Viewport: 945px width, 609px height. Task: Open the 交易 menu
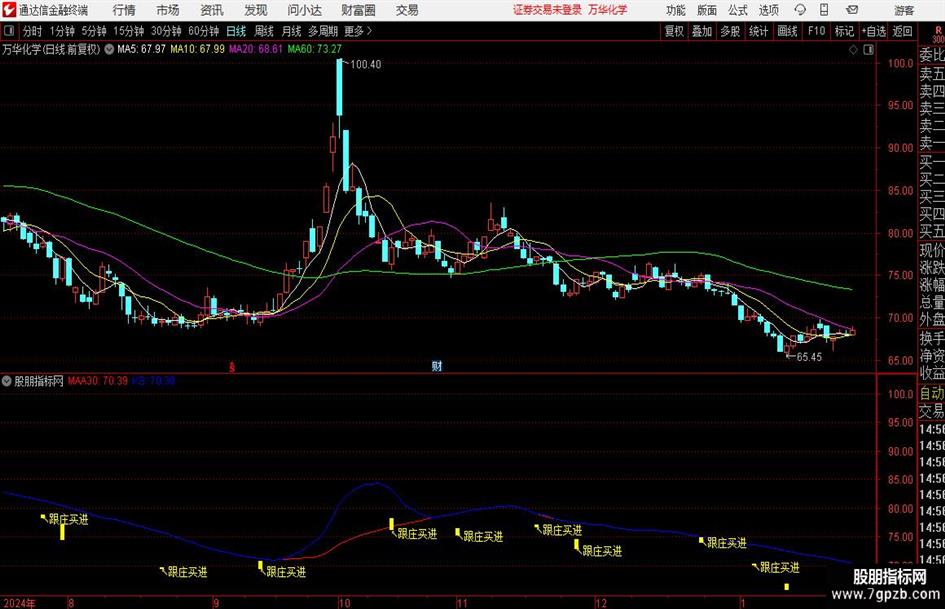coord(407,10)
